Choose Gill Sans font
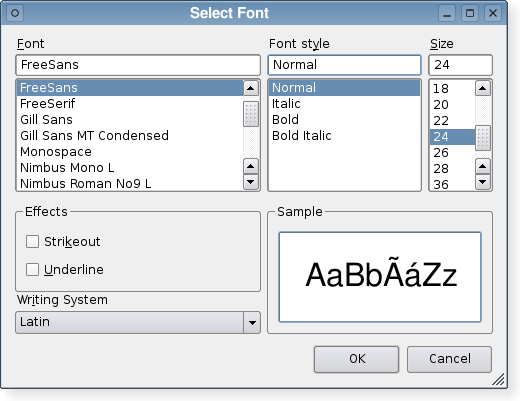The height and width of the screenshot is (401, 520). tap(130, 120)
